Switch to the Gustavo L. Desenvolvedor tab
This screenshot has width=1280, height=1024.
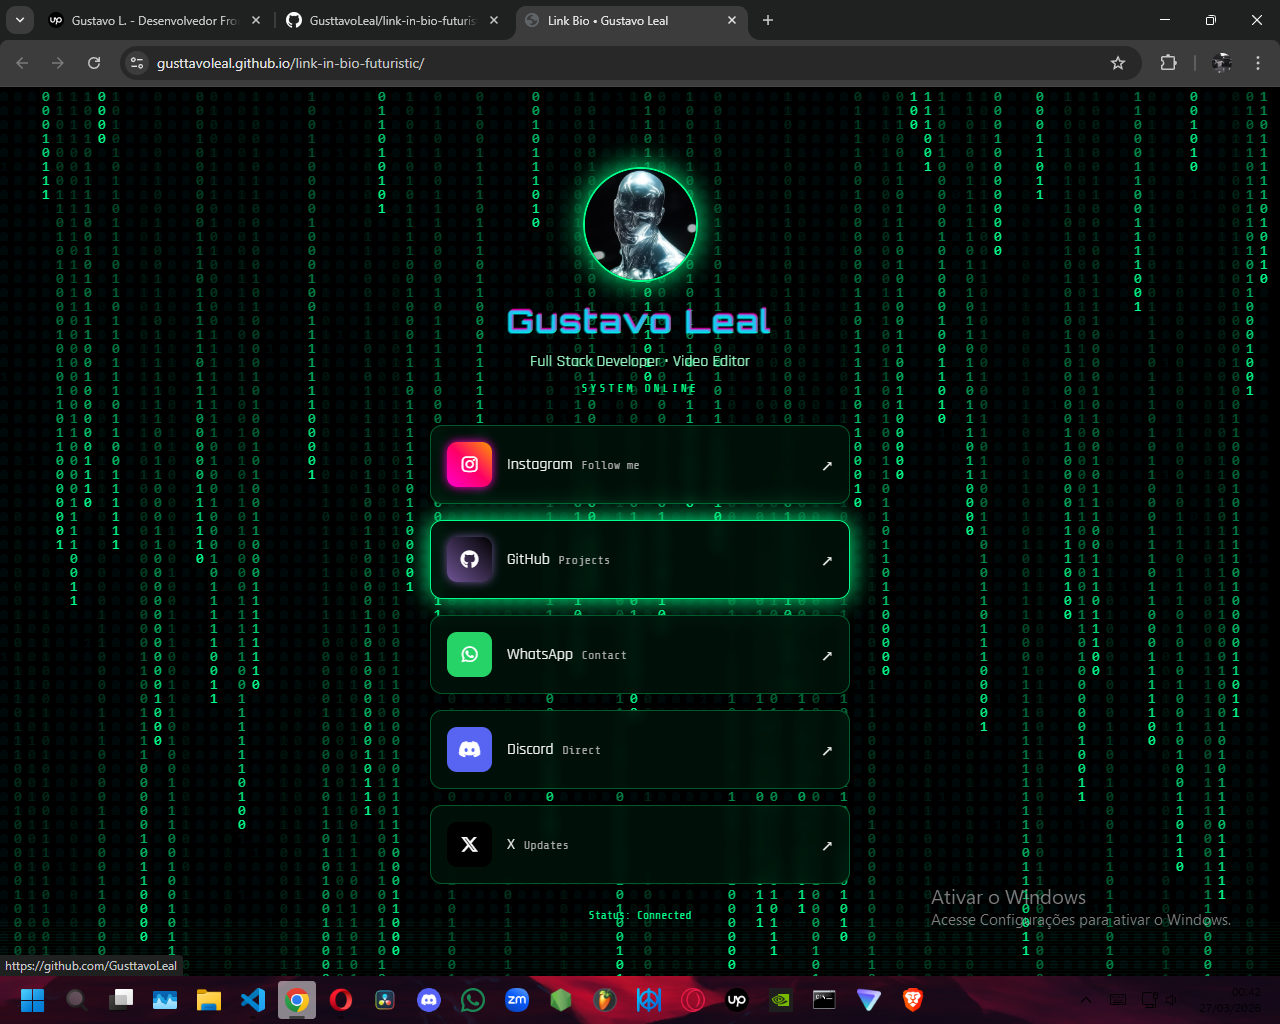(x=155, y=20)
